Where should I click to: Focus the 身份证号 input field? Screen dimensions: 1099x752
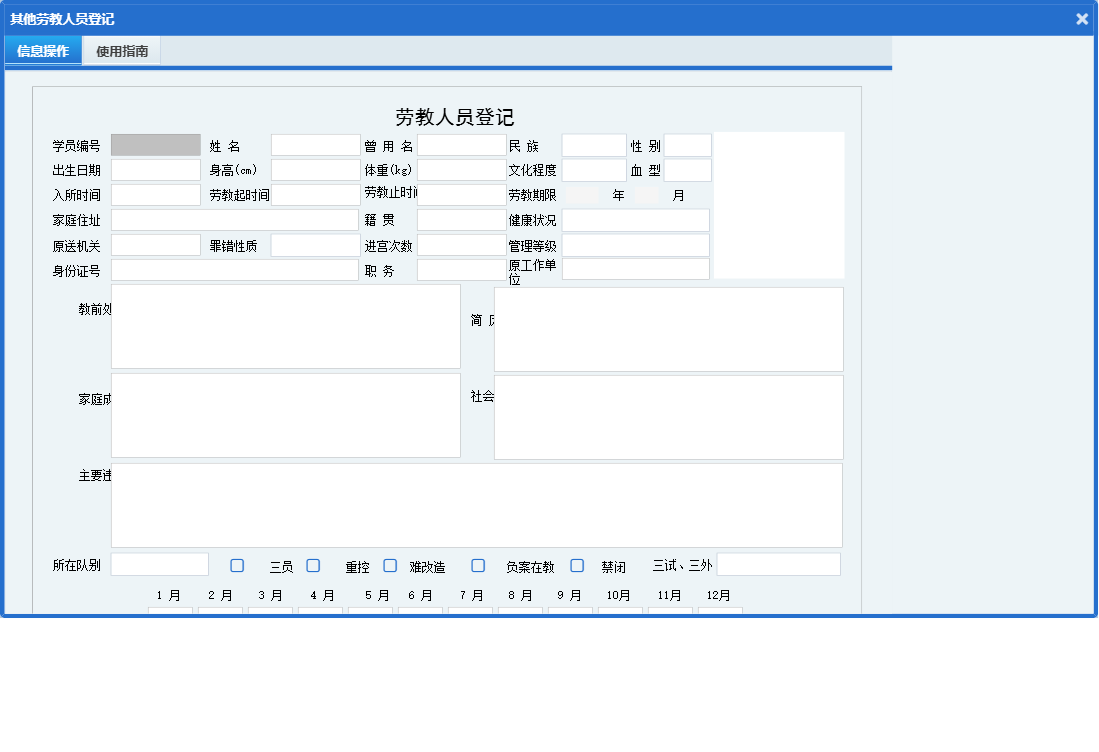tap(235, 269)
